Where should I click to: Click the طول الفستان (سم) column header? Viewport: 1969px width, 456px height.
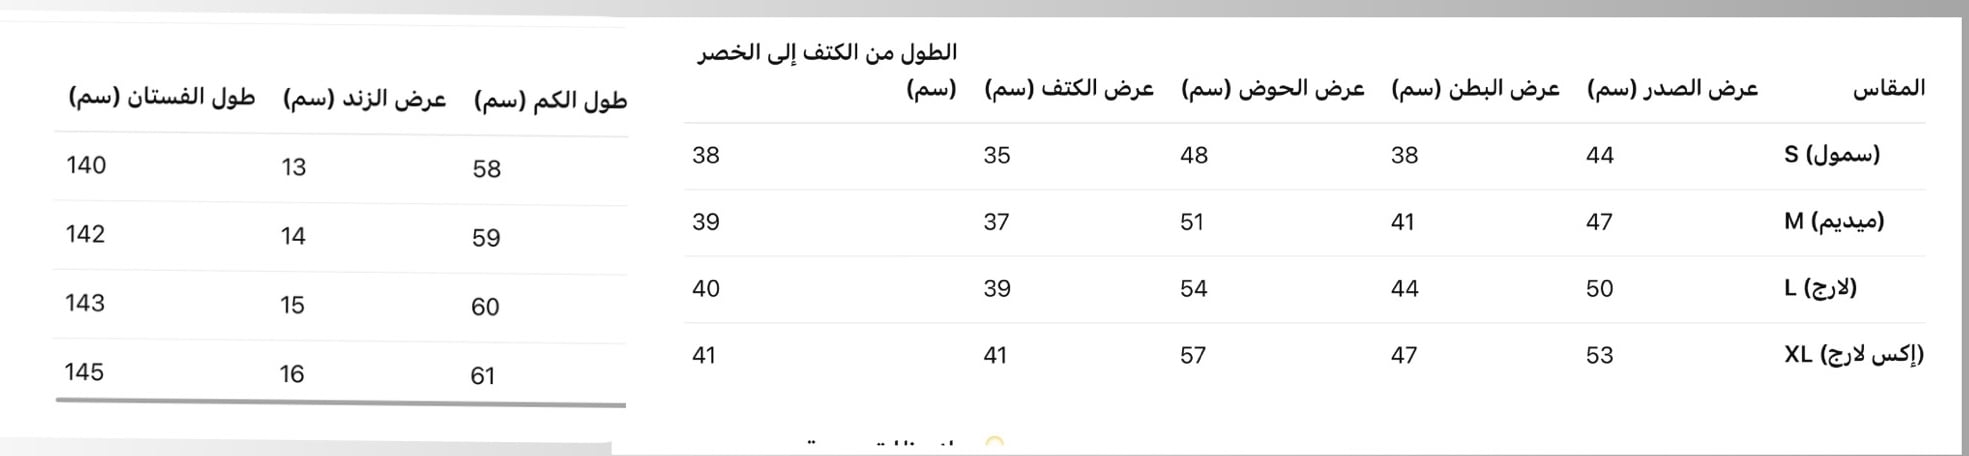161,97
